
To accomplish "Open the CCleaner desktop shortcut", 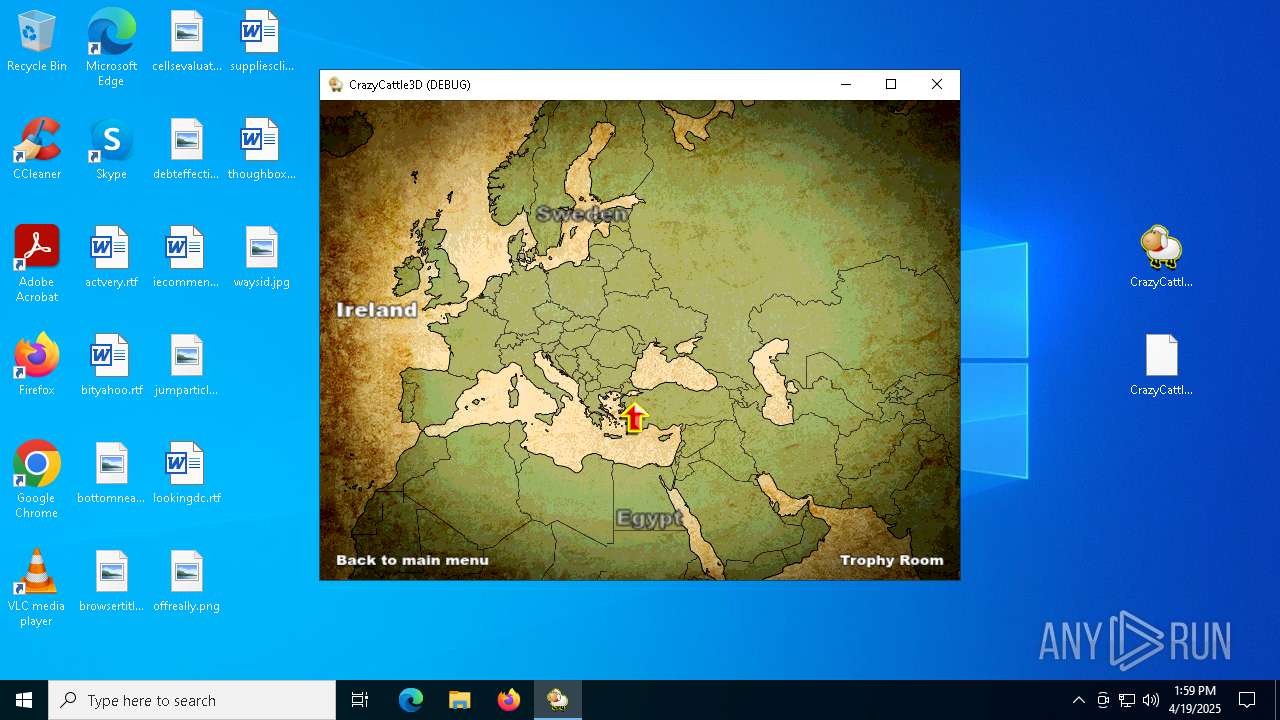I will tap(37, 149).
